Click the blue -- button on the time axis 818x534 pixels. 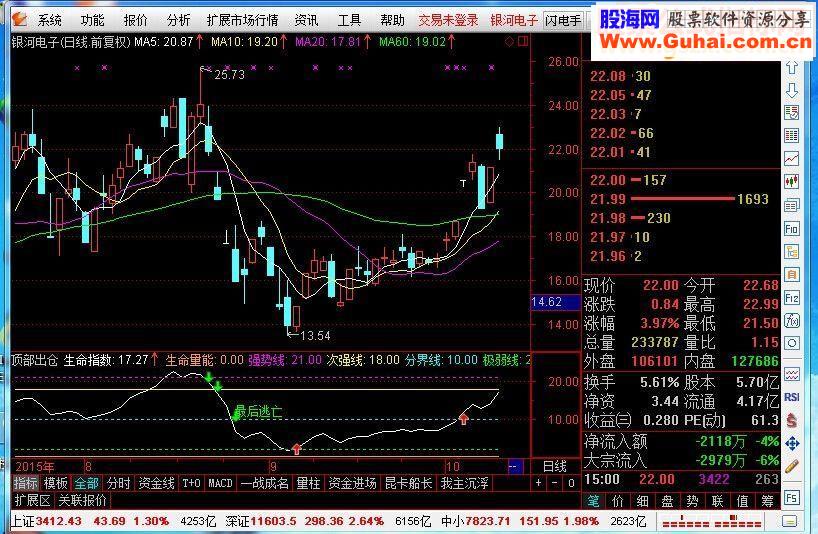click(515, 466)
